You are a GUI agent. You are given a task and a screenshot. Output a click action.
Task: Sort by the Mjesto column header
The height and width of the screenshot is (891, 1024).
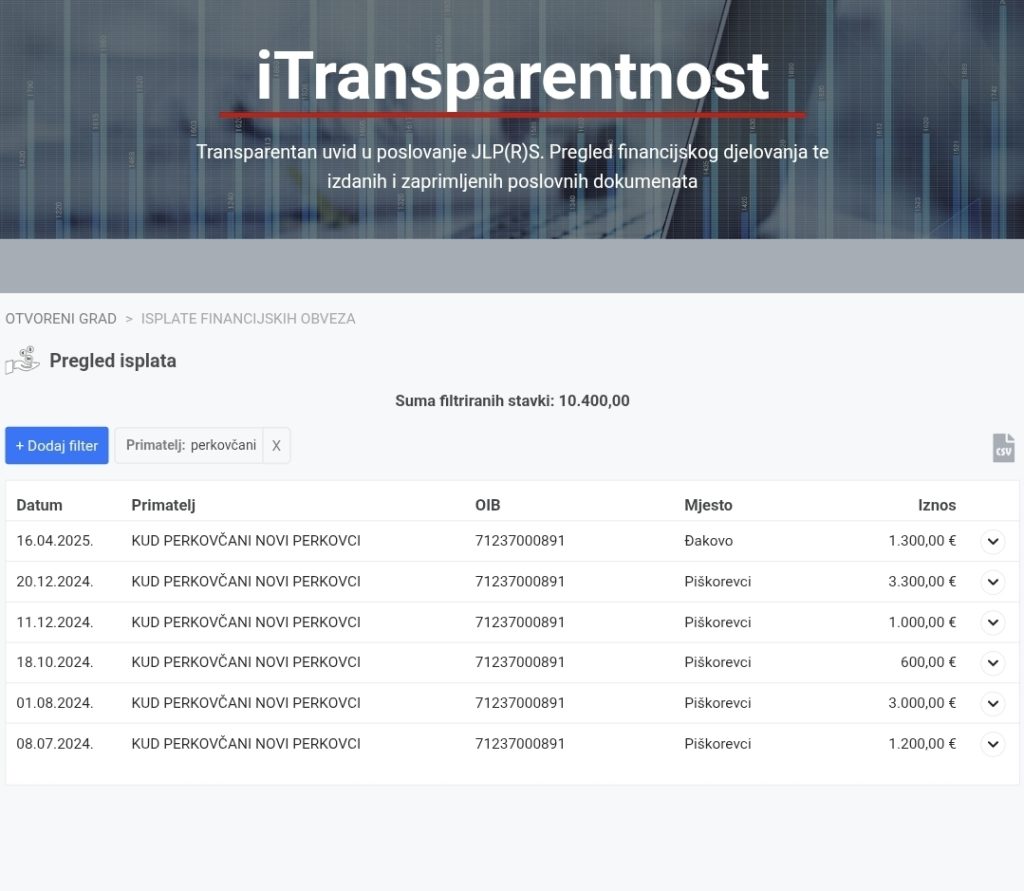[x=708, y=505]
